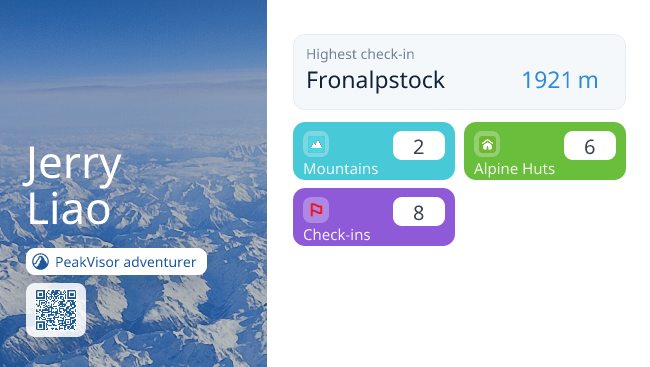Click the Check-ins label text
The width and height of the screenshot is (650, 367).
(337, 235)
